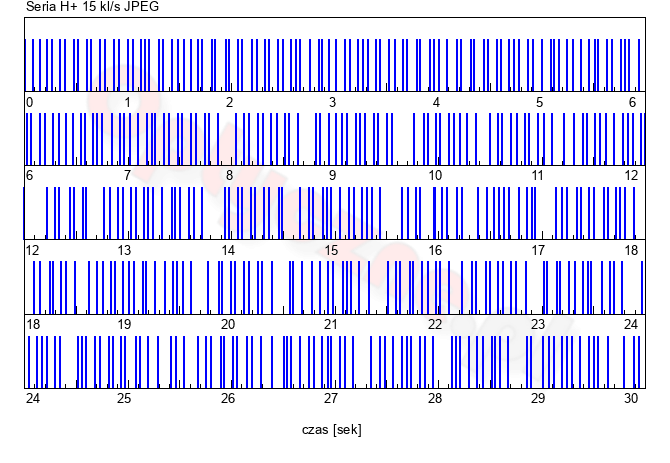Click the 19 second tick label
The image size is (670, 463).
pyautogui.click(x=124, y=324)
